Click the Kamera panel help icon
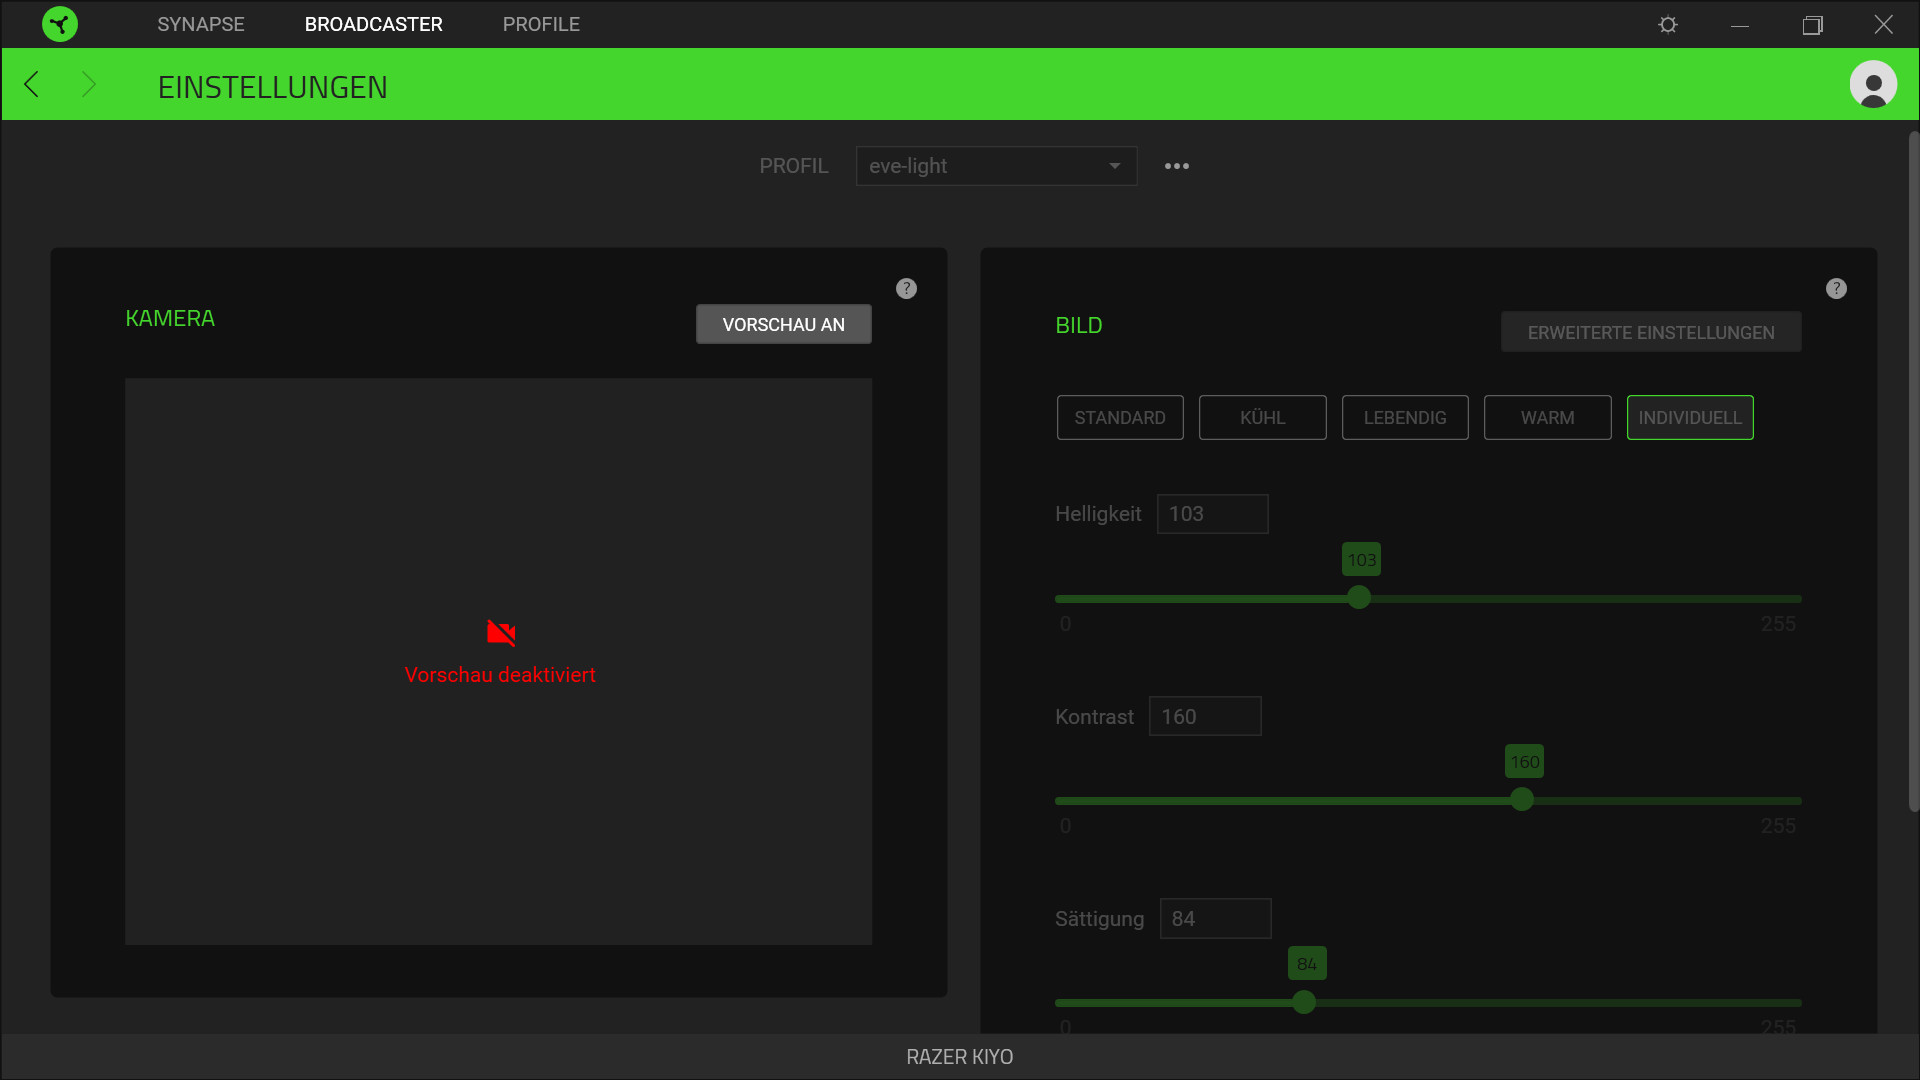Viewport: 1920px width, 1080px height. (x=906, y=289)
